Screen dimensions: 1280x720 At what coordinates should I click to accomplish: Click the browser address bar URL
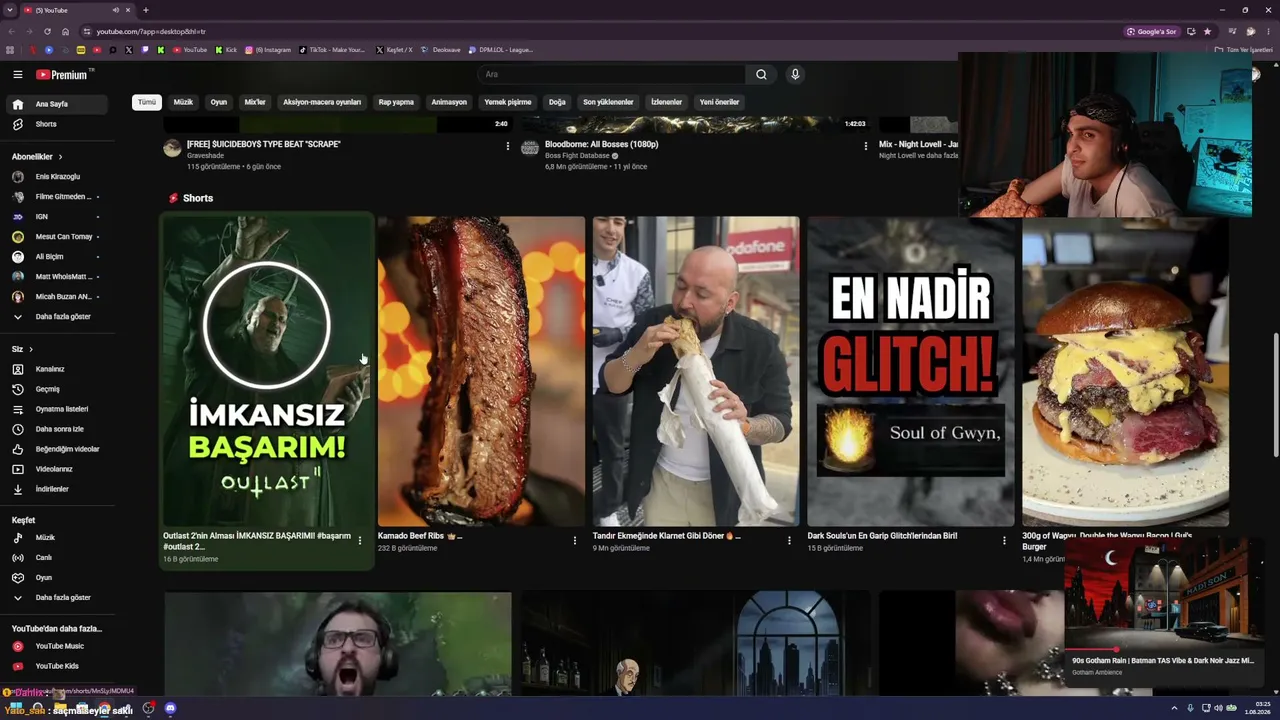click(151, 31)
